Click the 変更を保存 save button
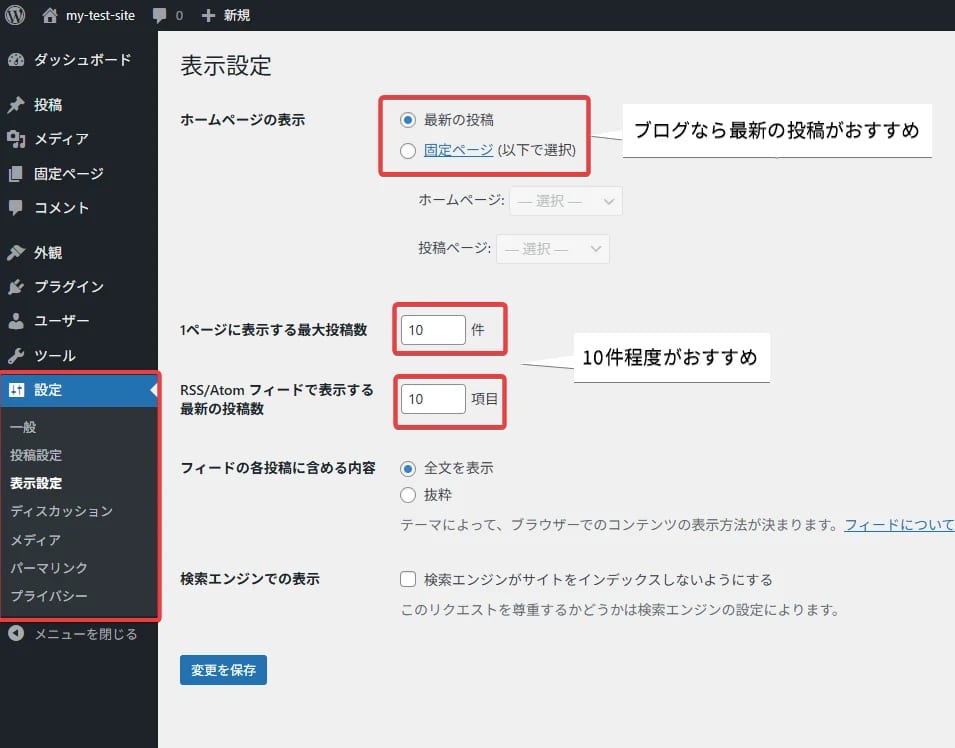 point(223,672)
